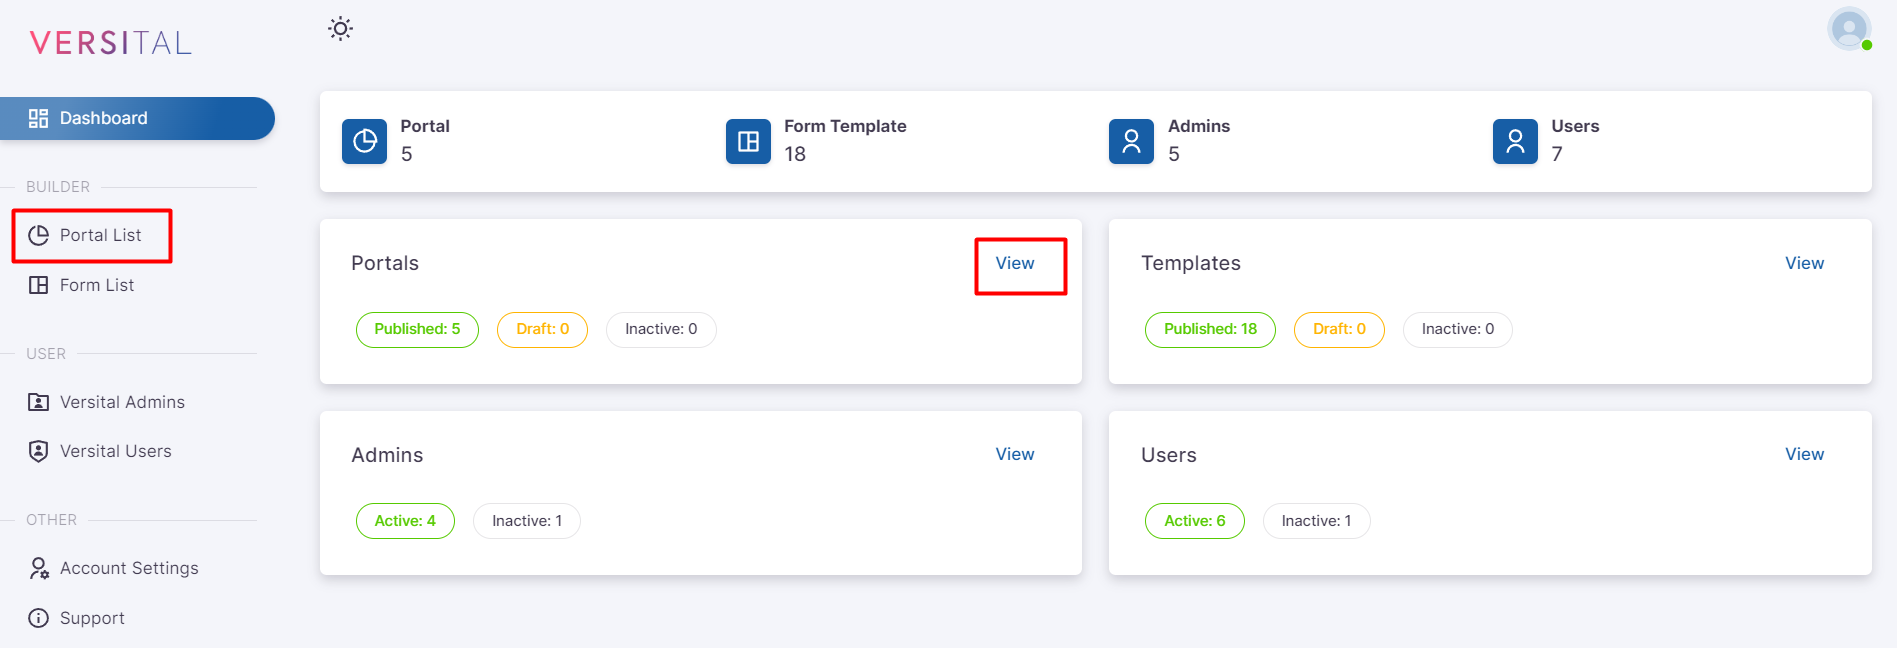Toggle the light/dark theme sun icon

point(340,29)
